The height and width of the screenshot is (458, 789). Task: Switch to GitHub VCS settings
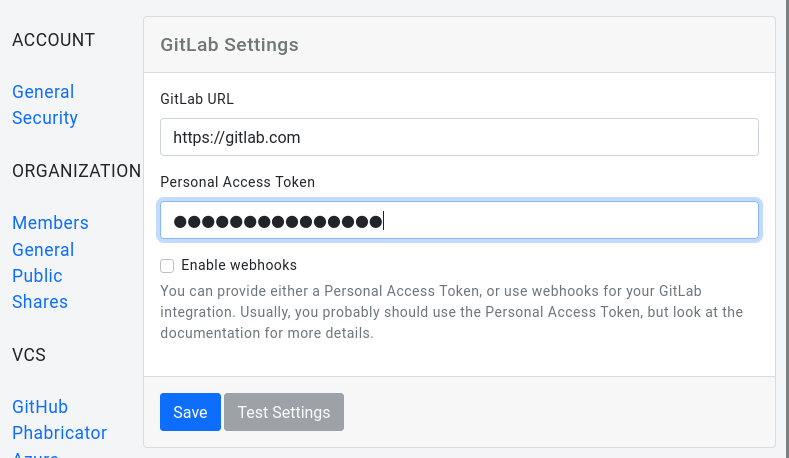[x=40, y=407]
